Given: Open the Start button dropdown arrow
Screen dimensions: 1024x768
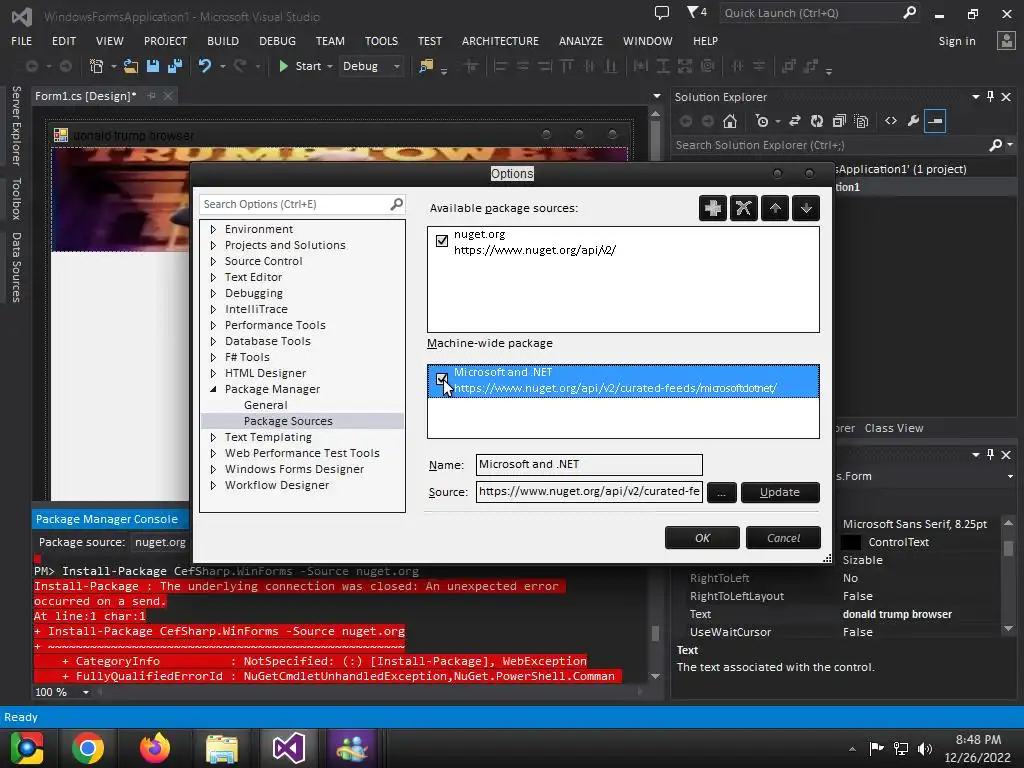Looking at the screenshot, I should (x=330, y=66).
